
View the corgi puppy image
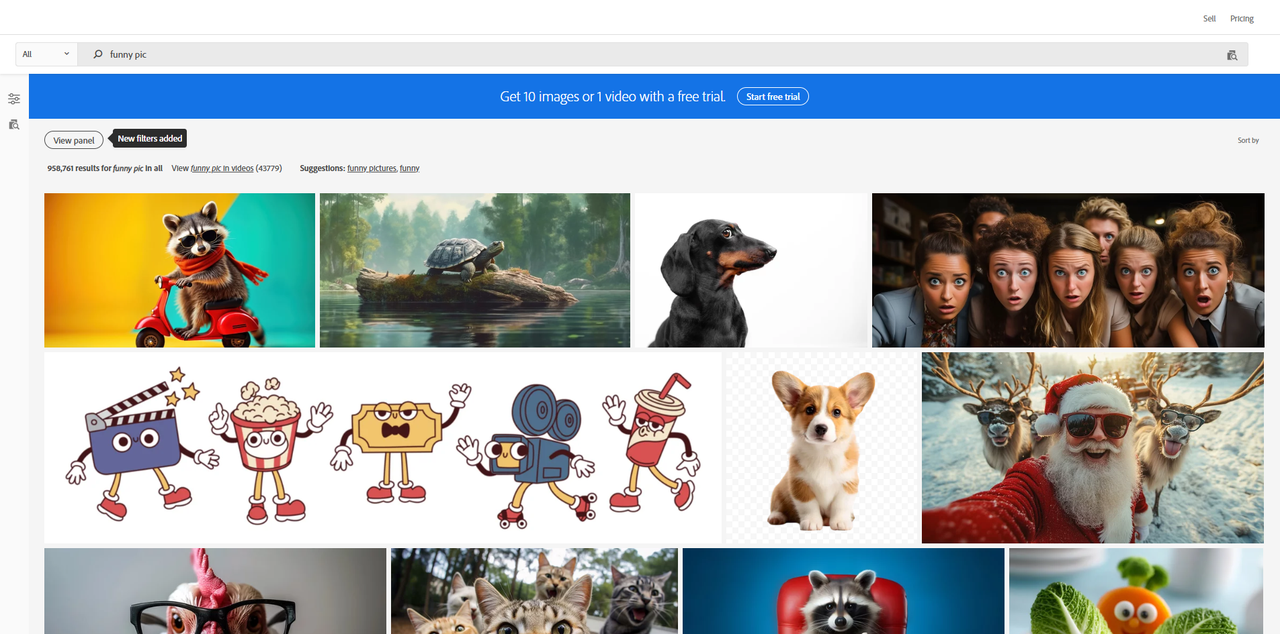pos(820,447)
